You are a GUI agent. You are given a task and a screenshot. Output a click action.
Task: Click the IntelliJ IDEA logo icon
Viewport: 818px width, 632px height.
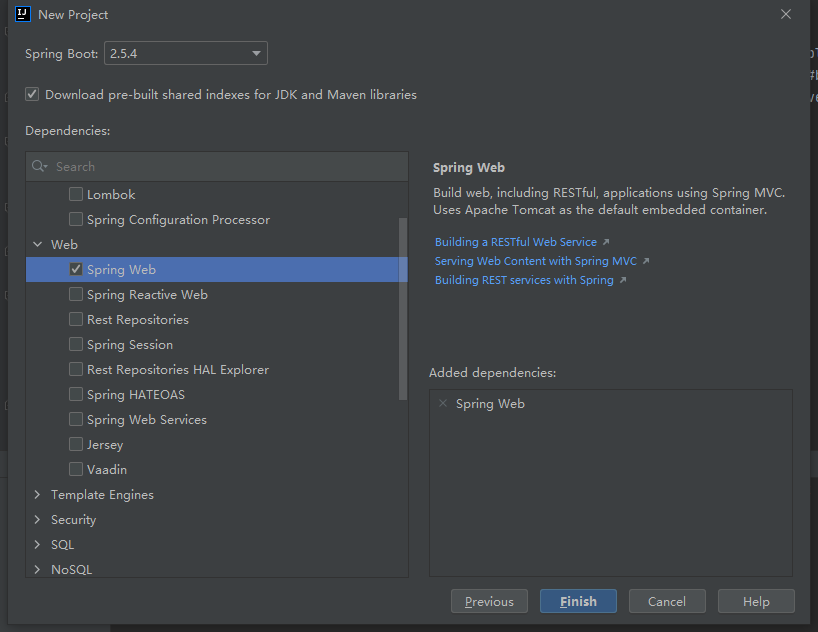pos(23,14)
